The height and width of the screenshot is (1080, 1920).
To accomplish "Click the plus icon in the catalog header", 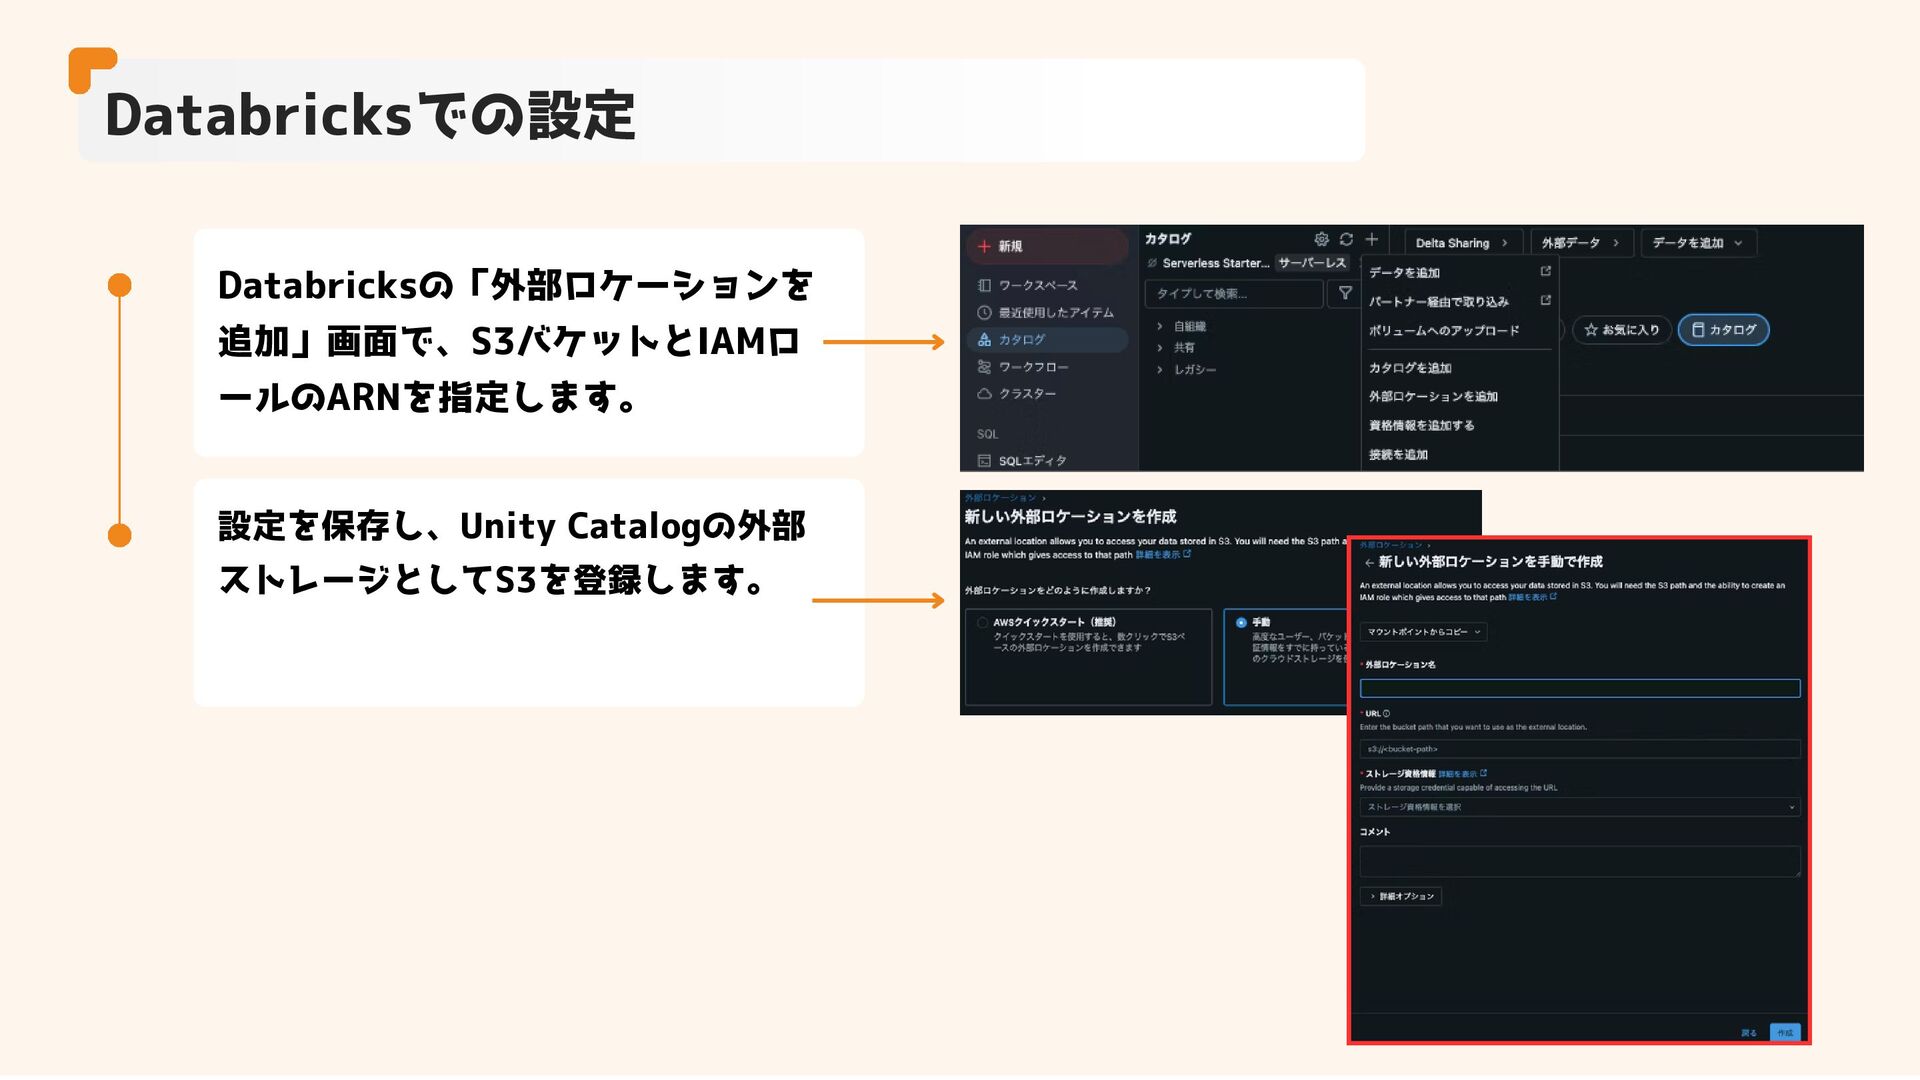I will [1372, 239].
